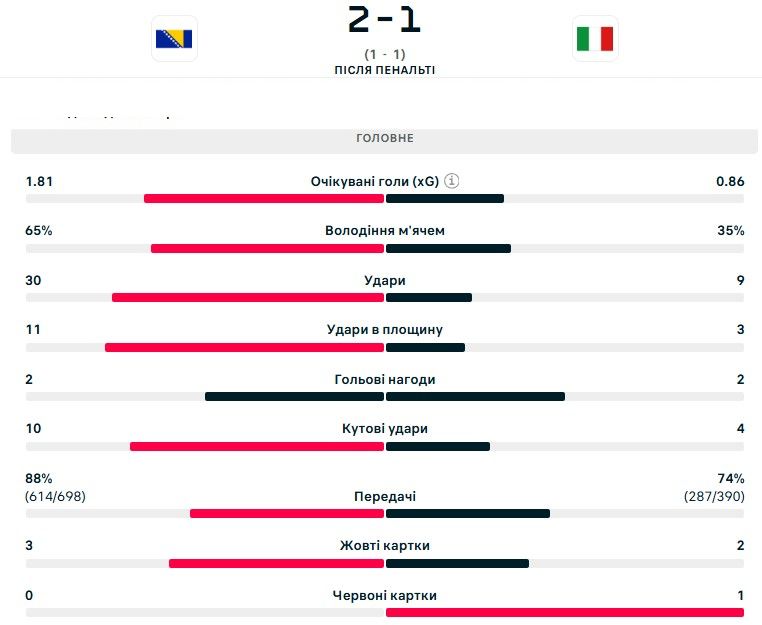Image resolution: width=762 pixels, height=625 pixels.
Task: Open the xG info tooltip icon
Action: [452, 181]
